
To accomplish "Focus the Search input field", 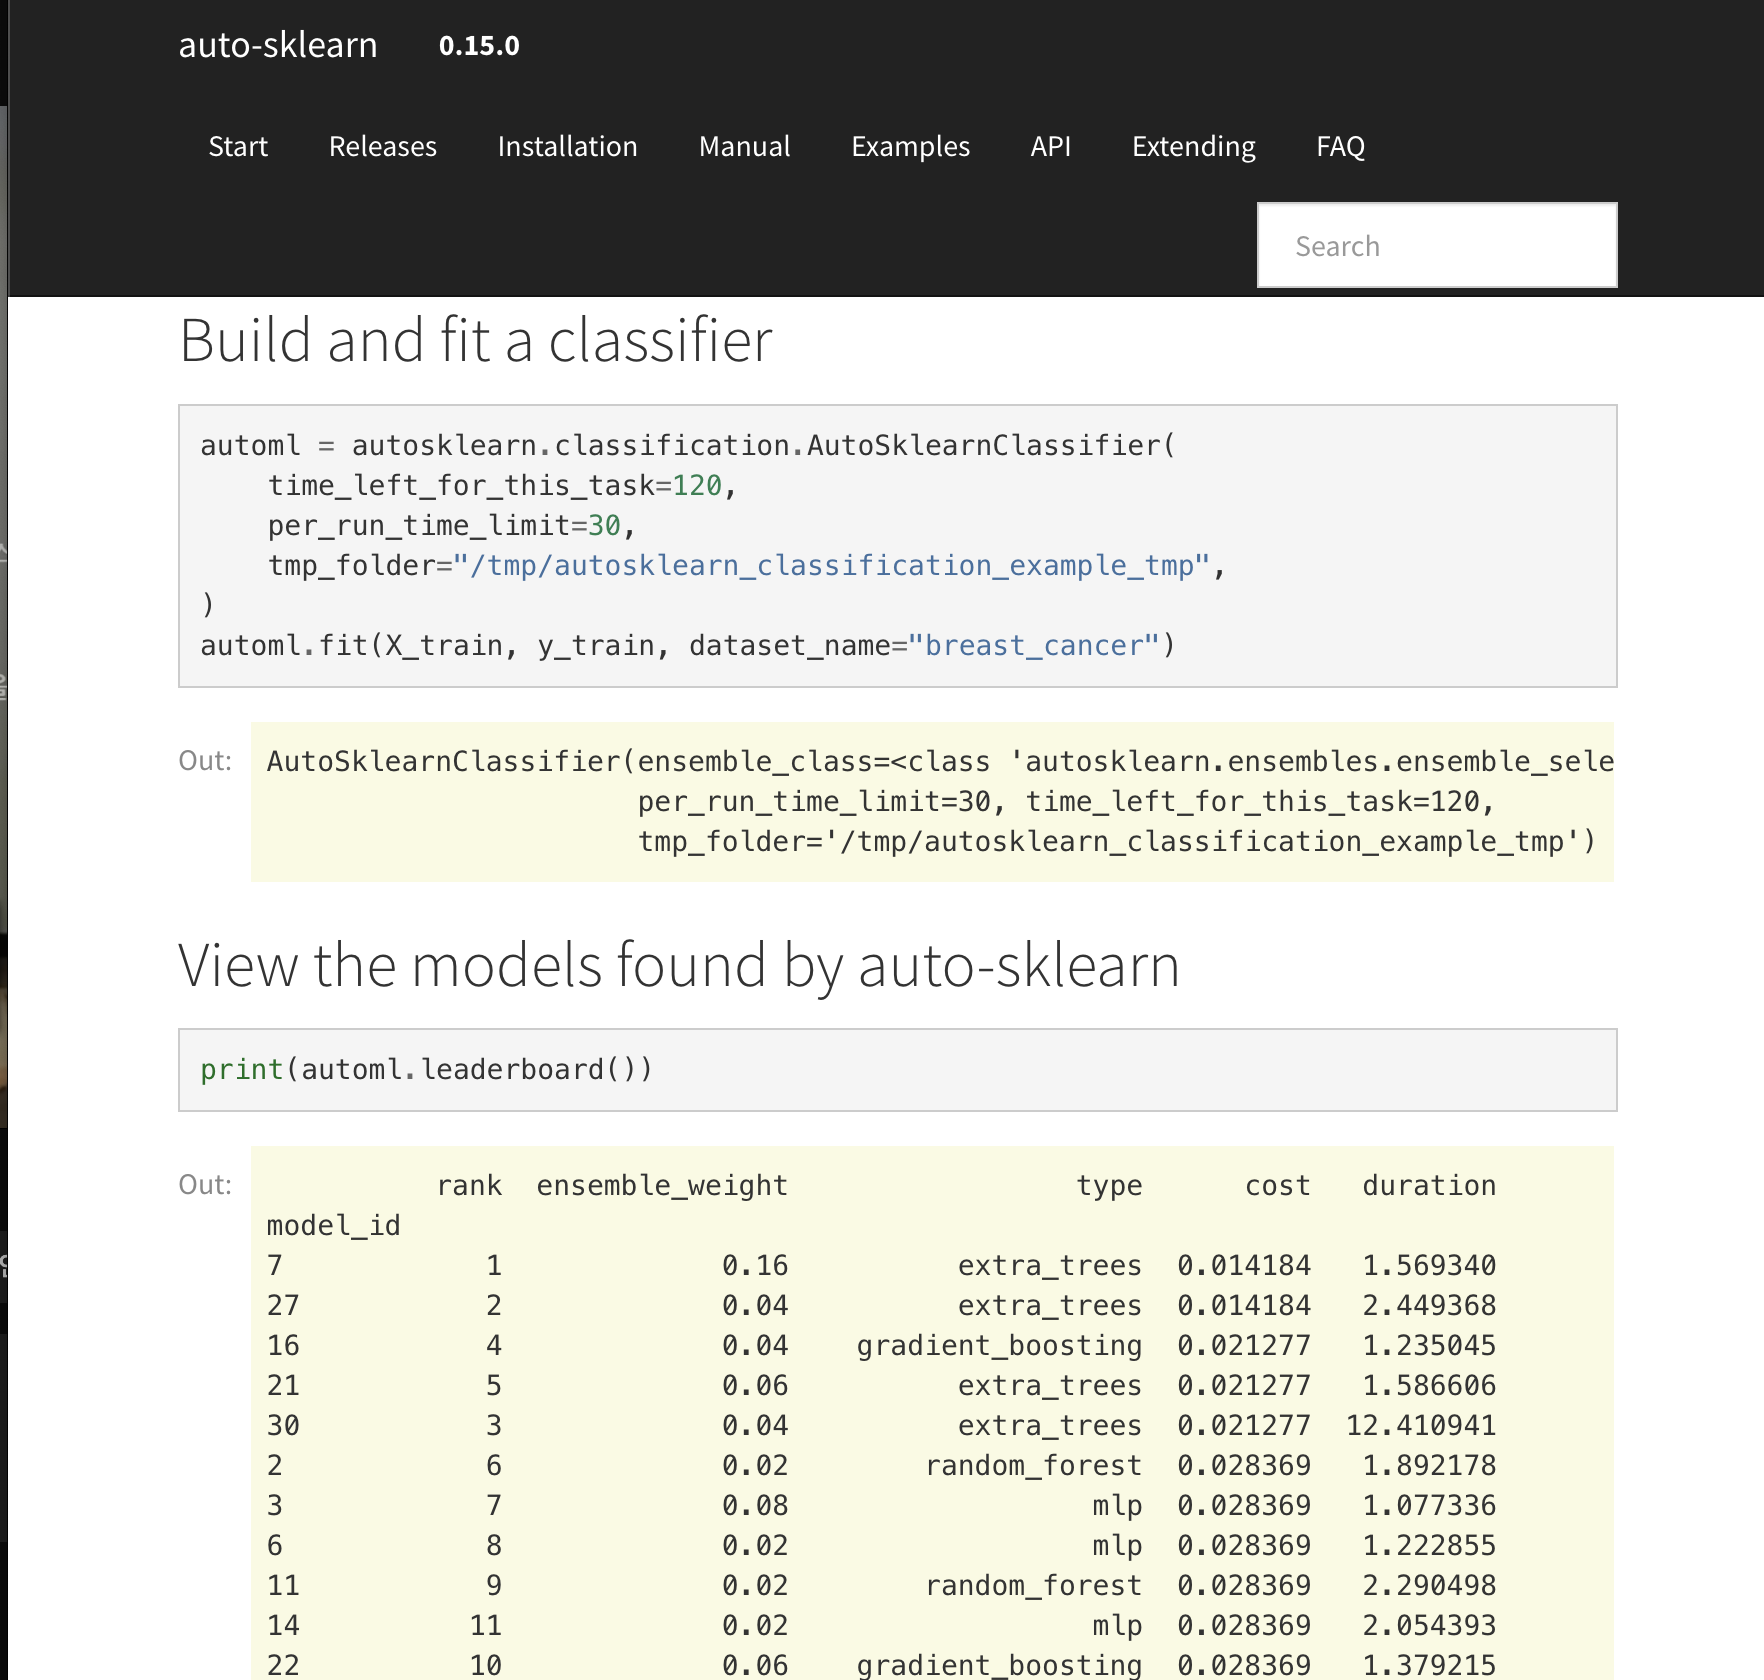I will tap(1437, 245).
